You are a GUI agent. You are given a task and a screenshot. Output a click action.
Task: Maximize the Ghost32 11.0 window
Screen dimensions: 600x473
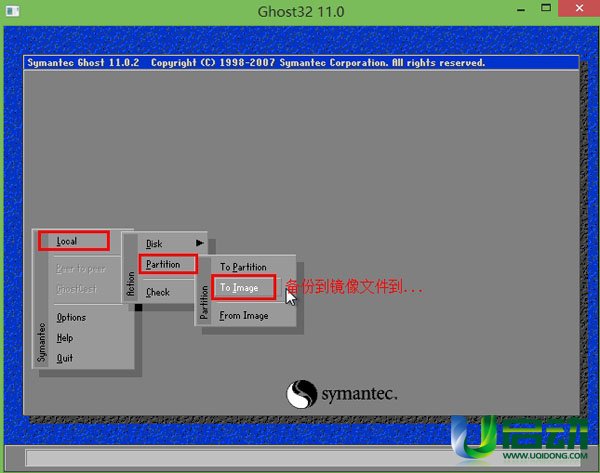tap(546, 8)
